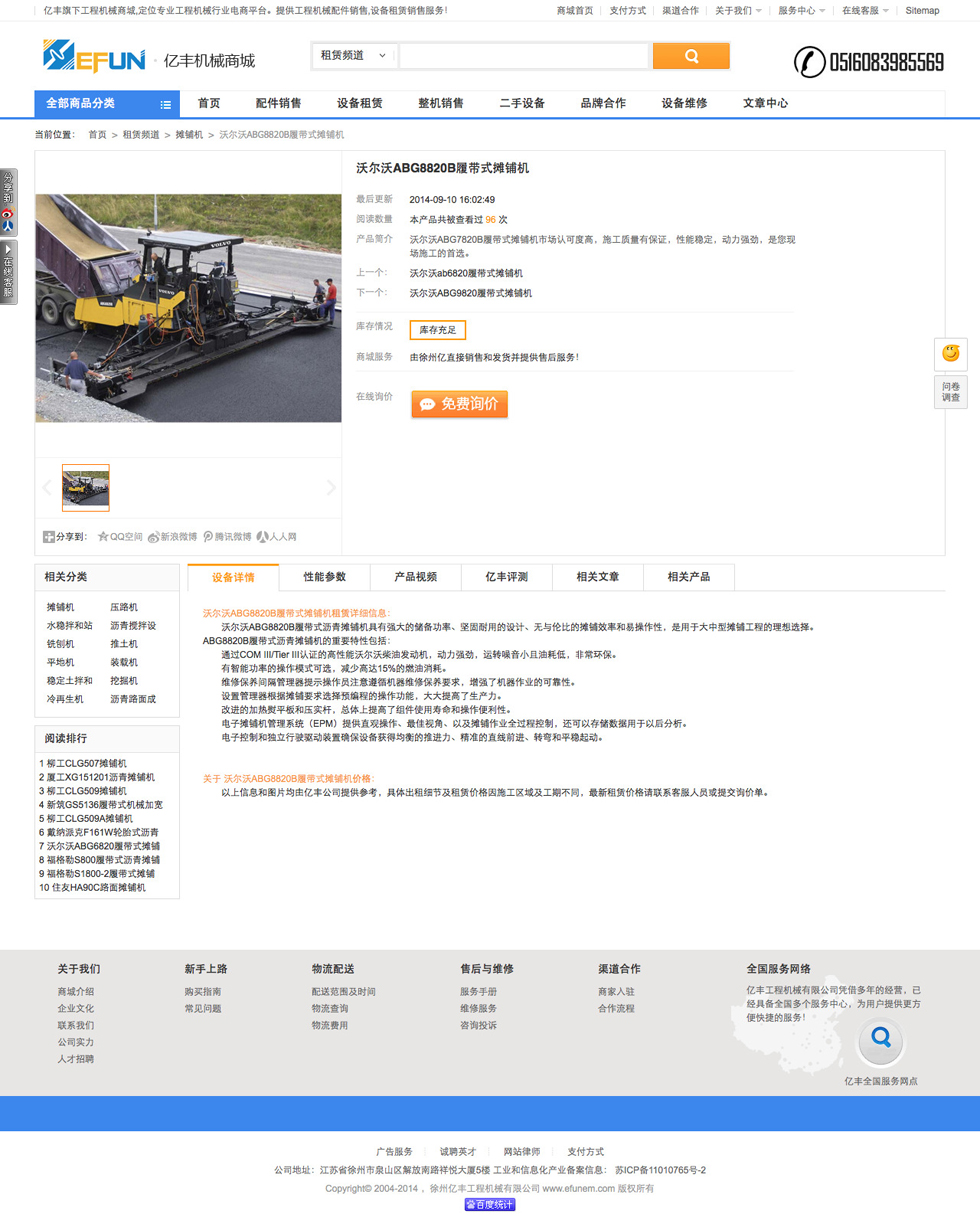Click the list icon beside 全部商品分类

tap(165, 104)
